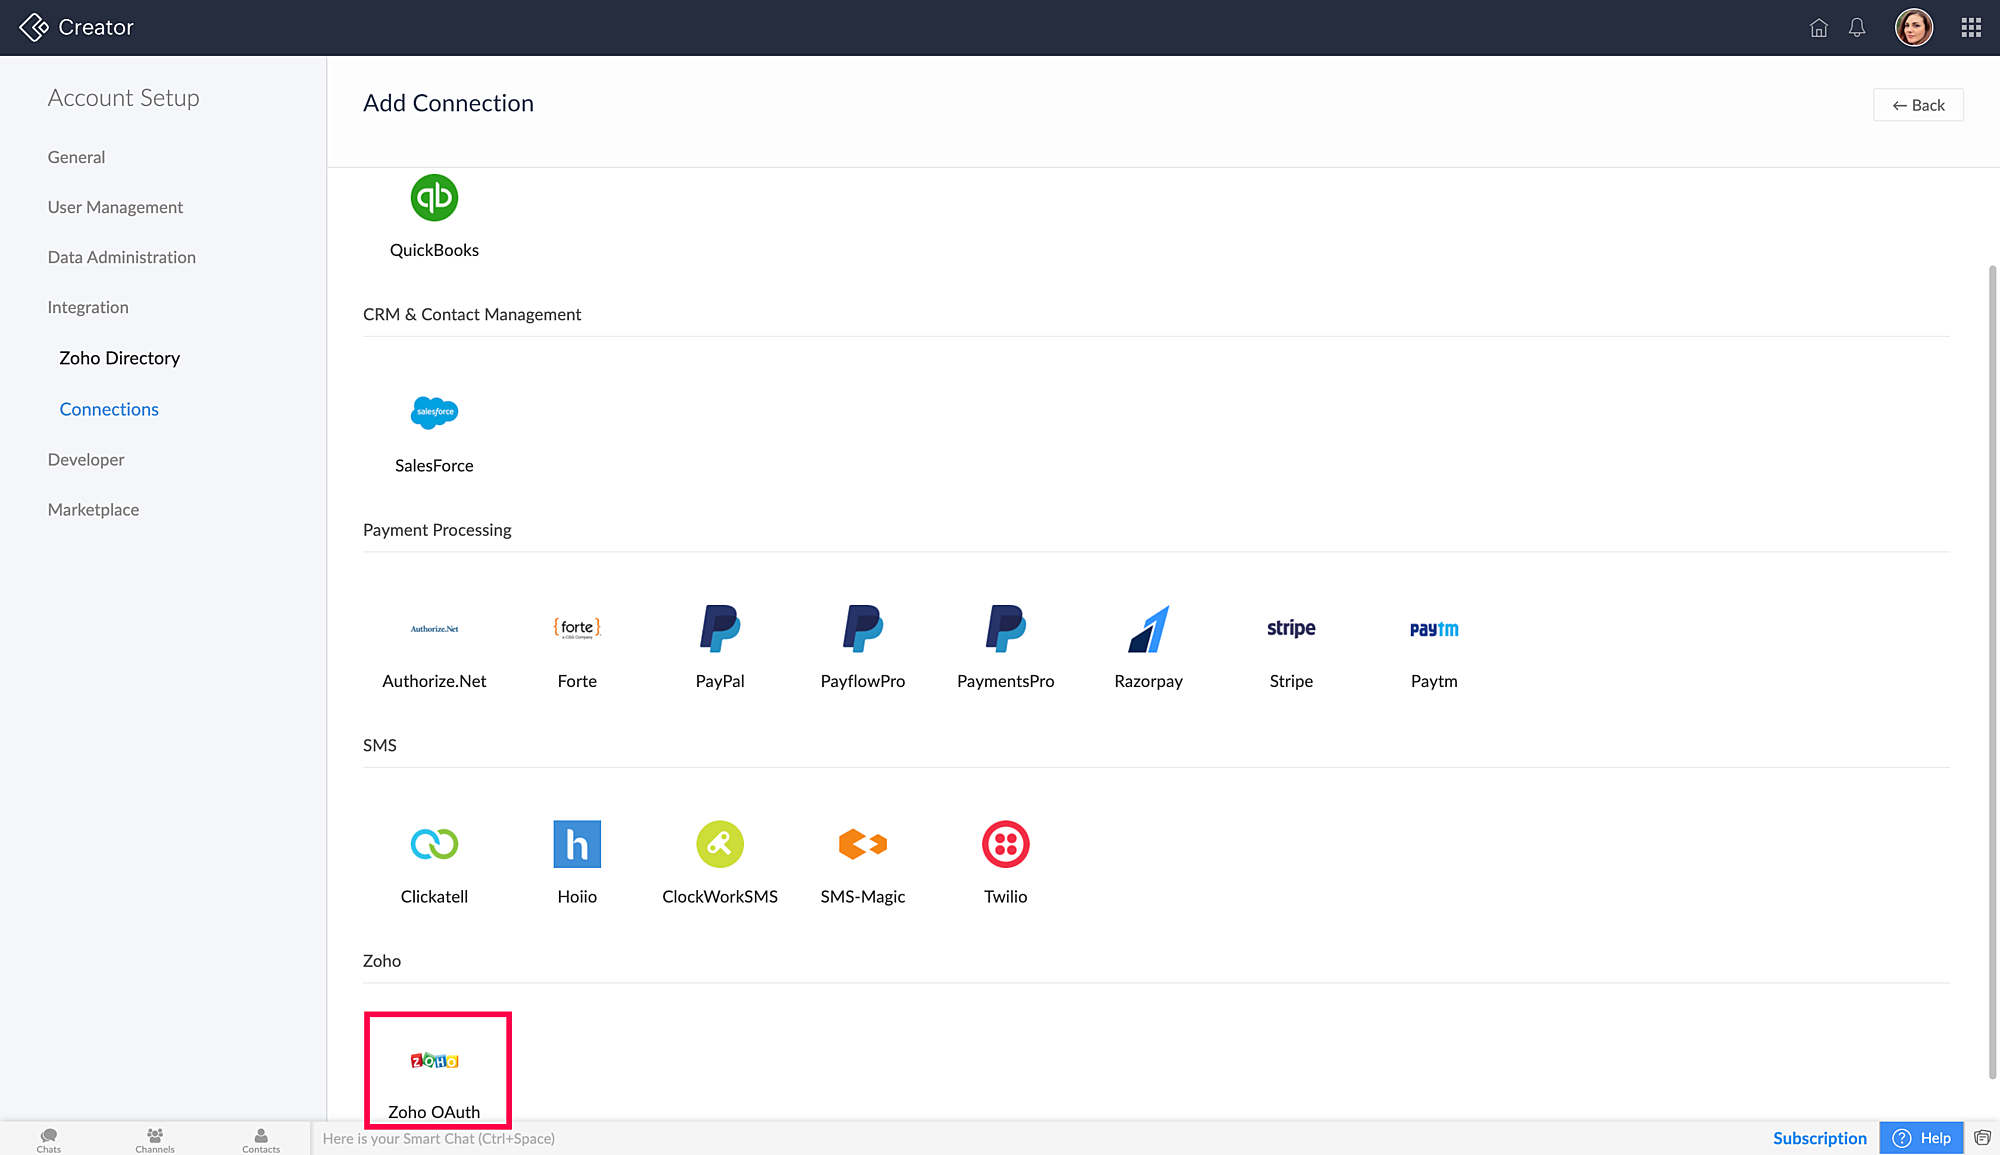Image resolution: width=2000 pixels, height=1155 pixels.
Task: Choose the SalesForce connector
Action: click(434, 412)
